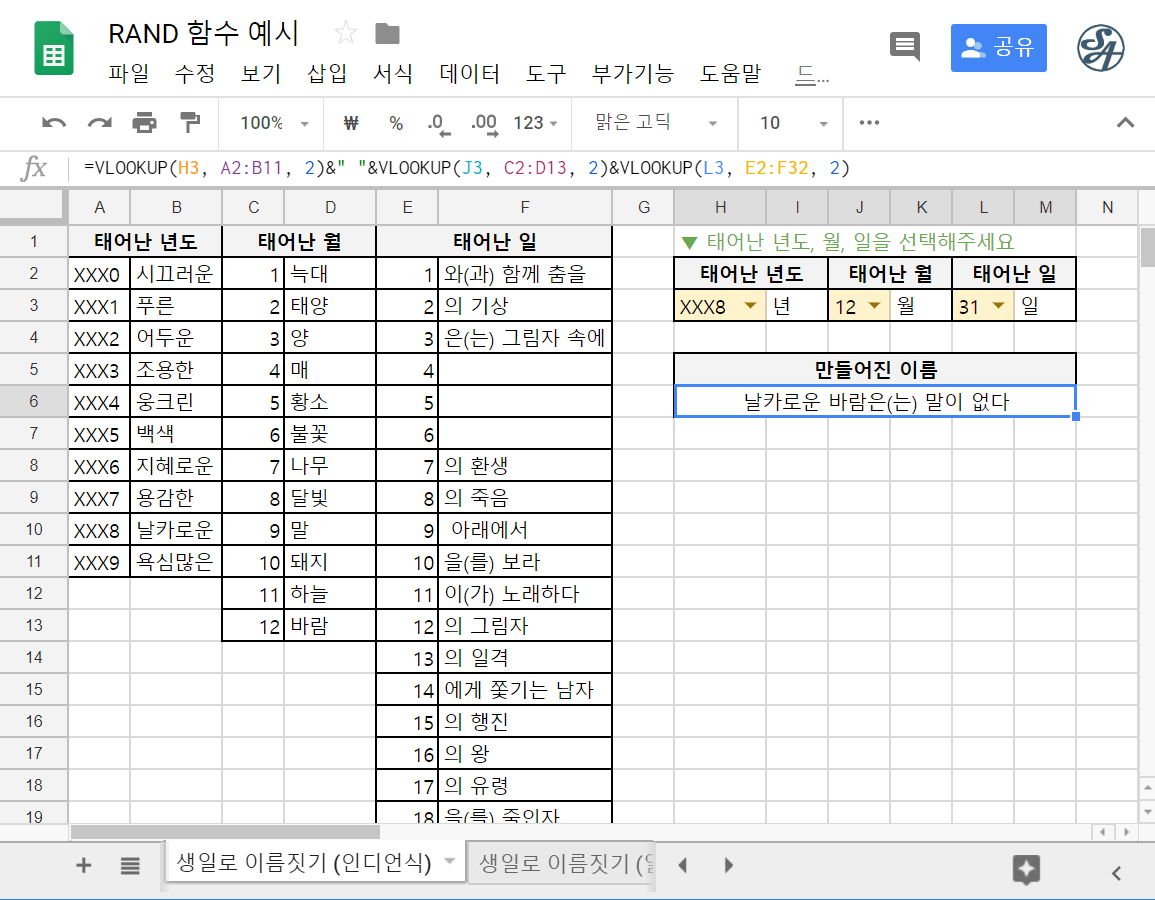Open the all sheets list icon

pyautogui.click(x=130, y=865)
